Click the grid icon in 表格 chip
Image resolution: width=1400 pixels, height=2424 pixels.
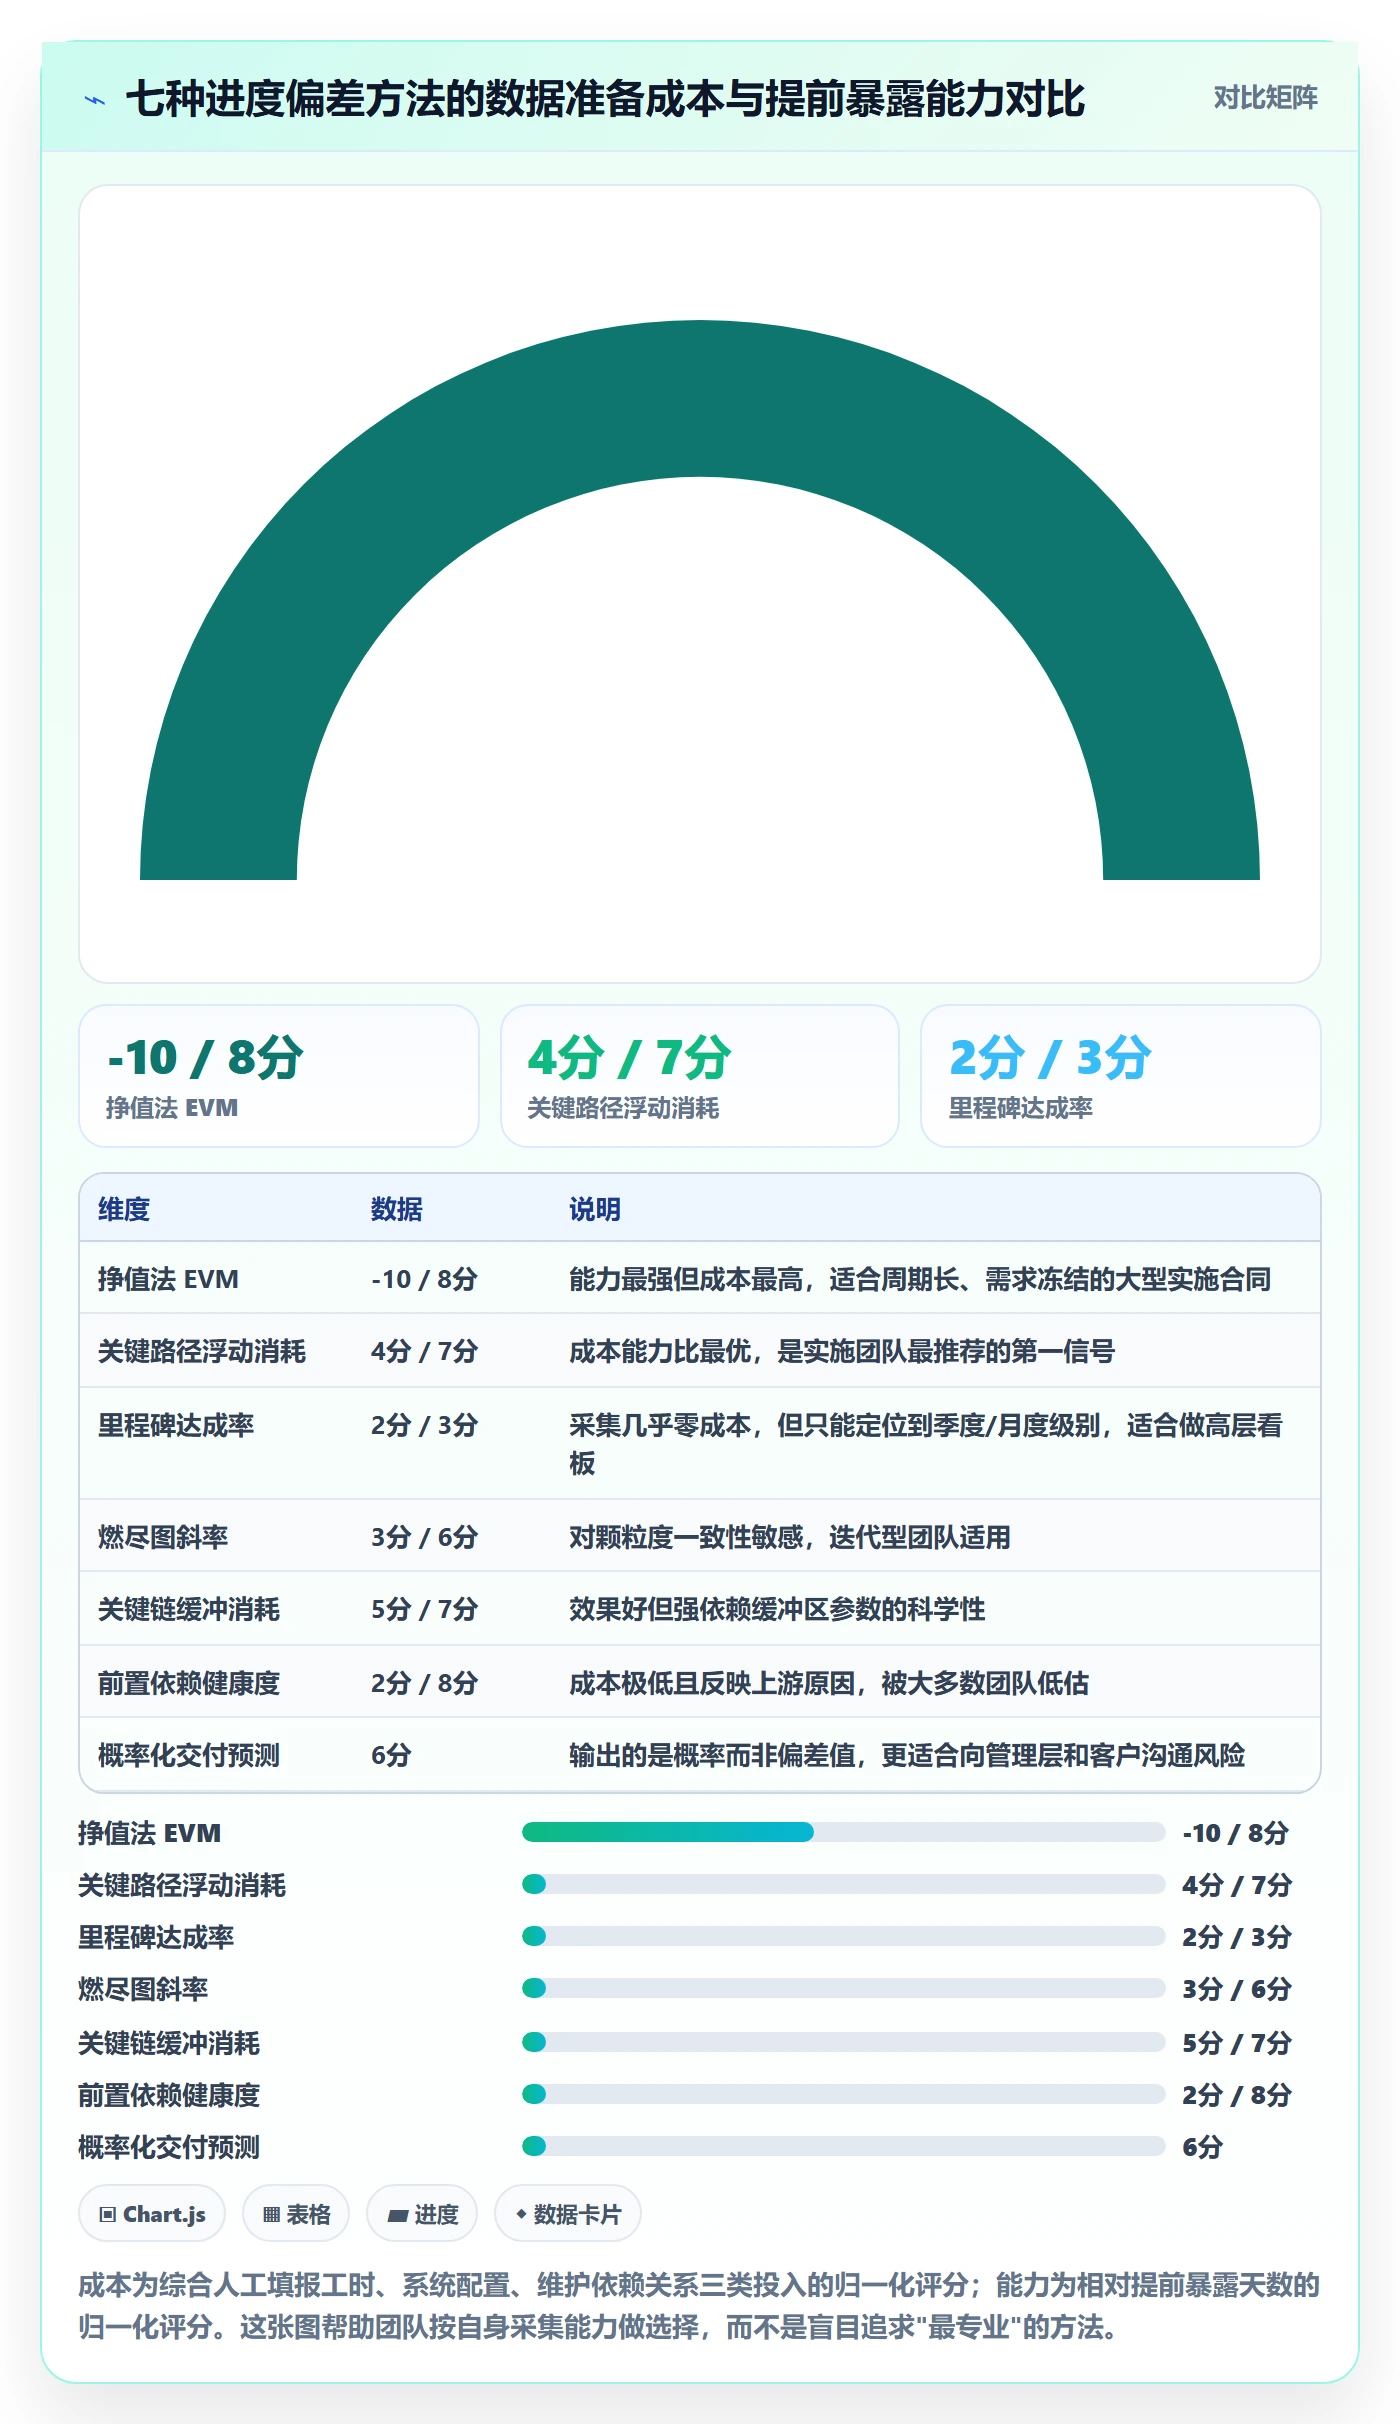pos(271,2214)
